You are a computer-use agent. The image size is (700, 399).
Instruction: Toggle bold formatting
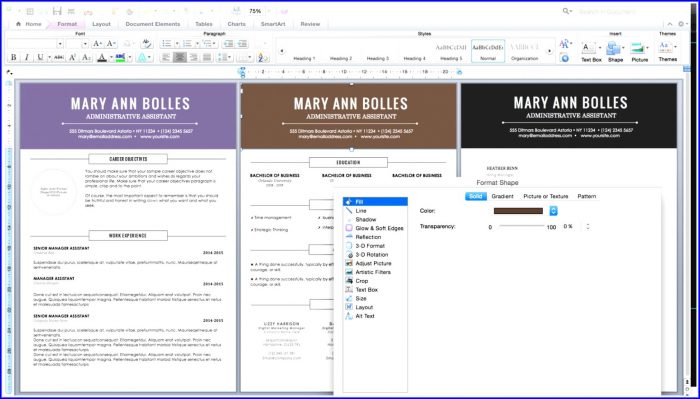point(13,57)
